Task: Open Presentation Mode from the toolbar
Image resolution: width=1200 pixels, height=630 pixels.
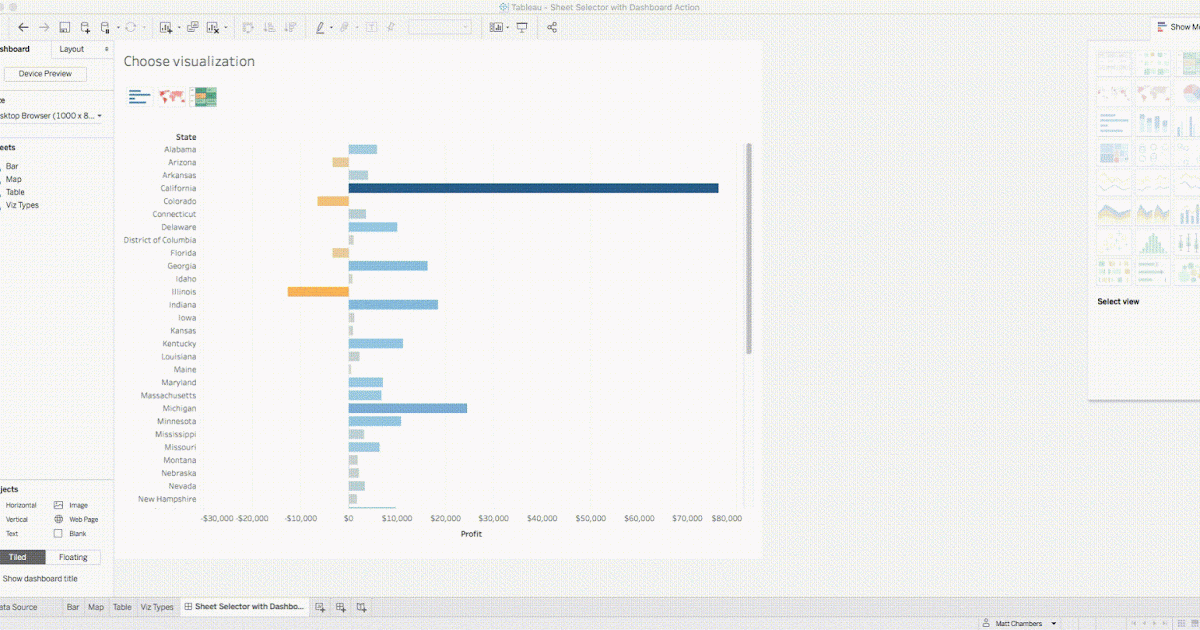Action: point(520,27)
